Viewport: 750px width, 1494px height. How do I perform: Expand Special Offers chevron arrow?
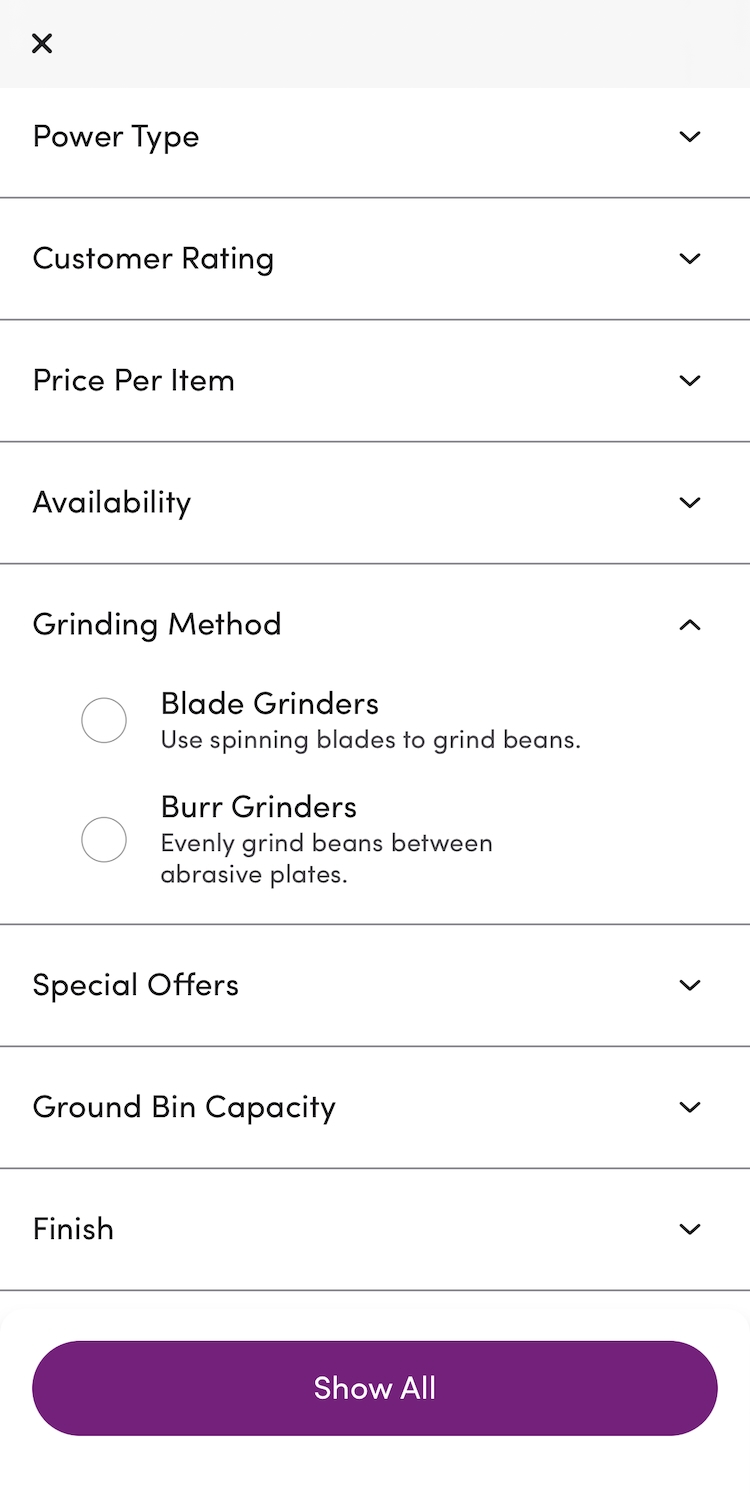pos(690,985)
